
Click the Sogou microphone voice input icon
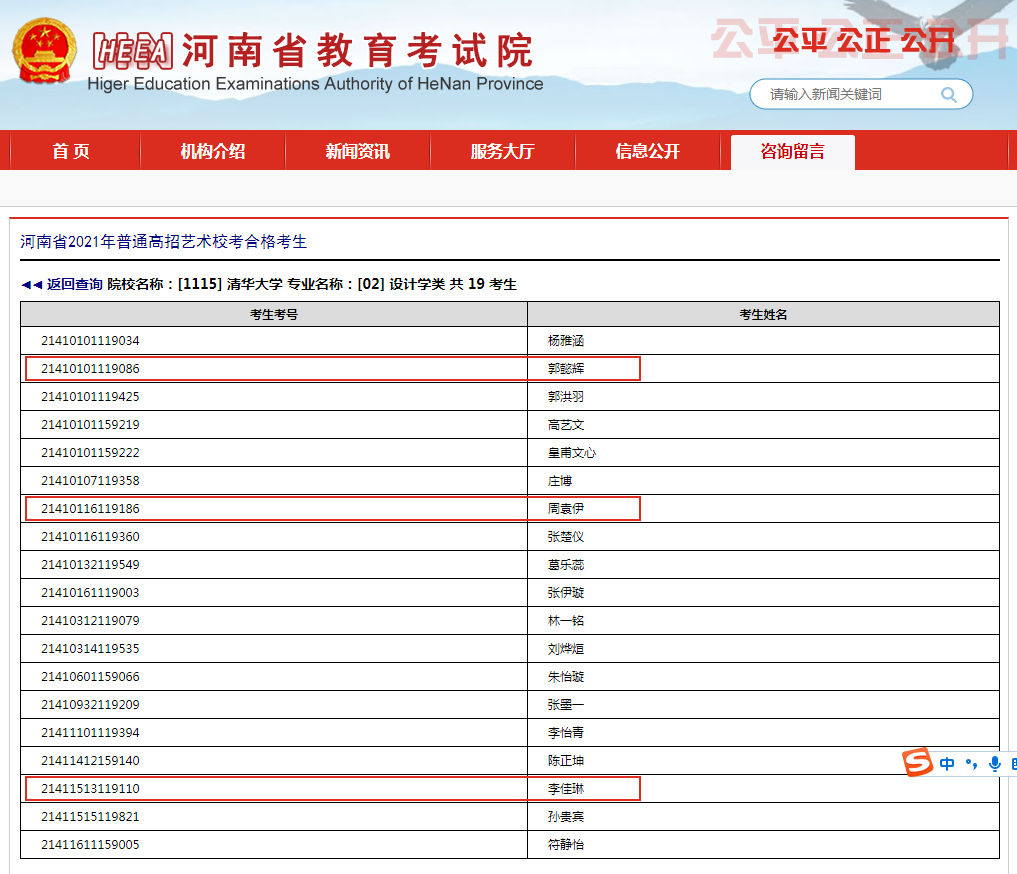[994, 764]
